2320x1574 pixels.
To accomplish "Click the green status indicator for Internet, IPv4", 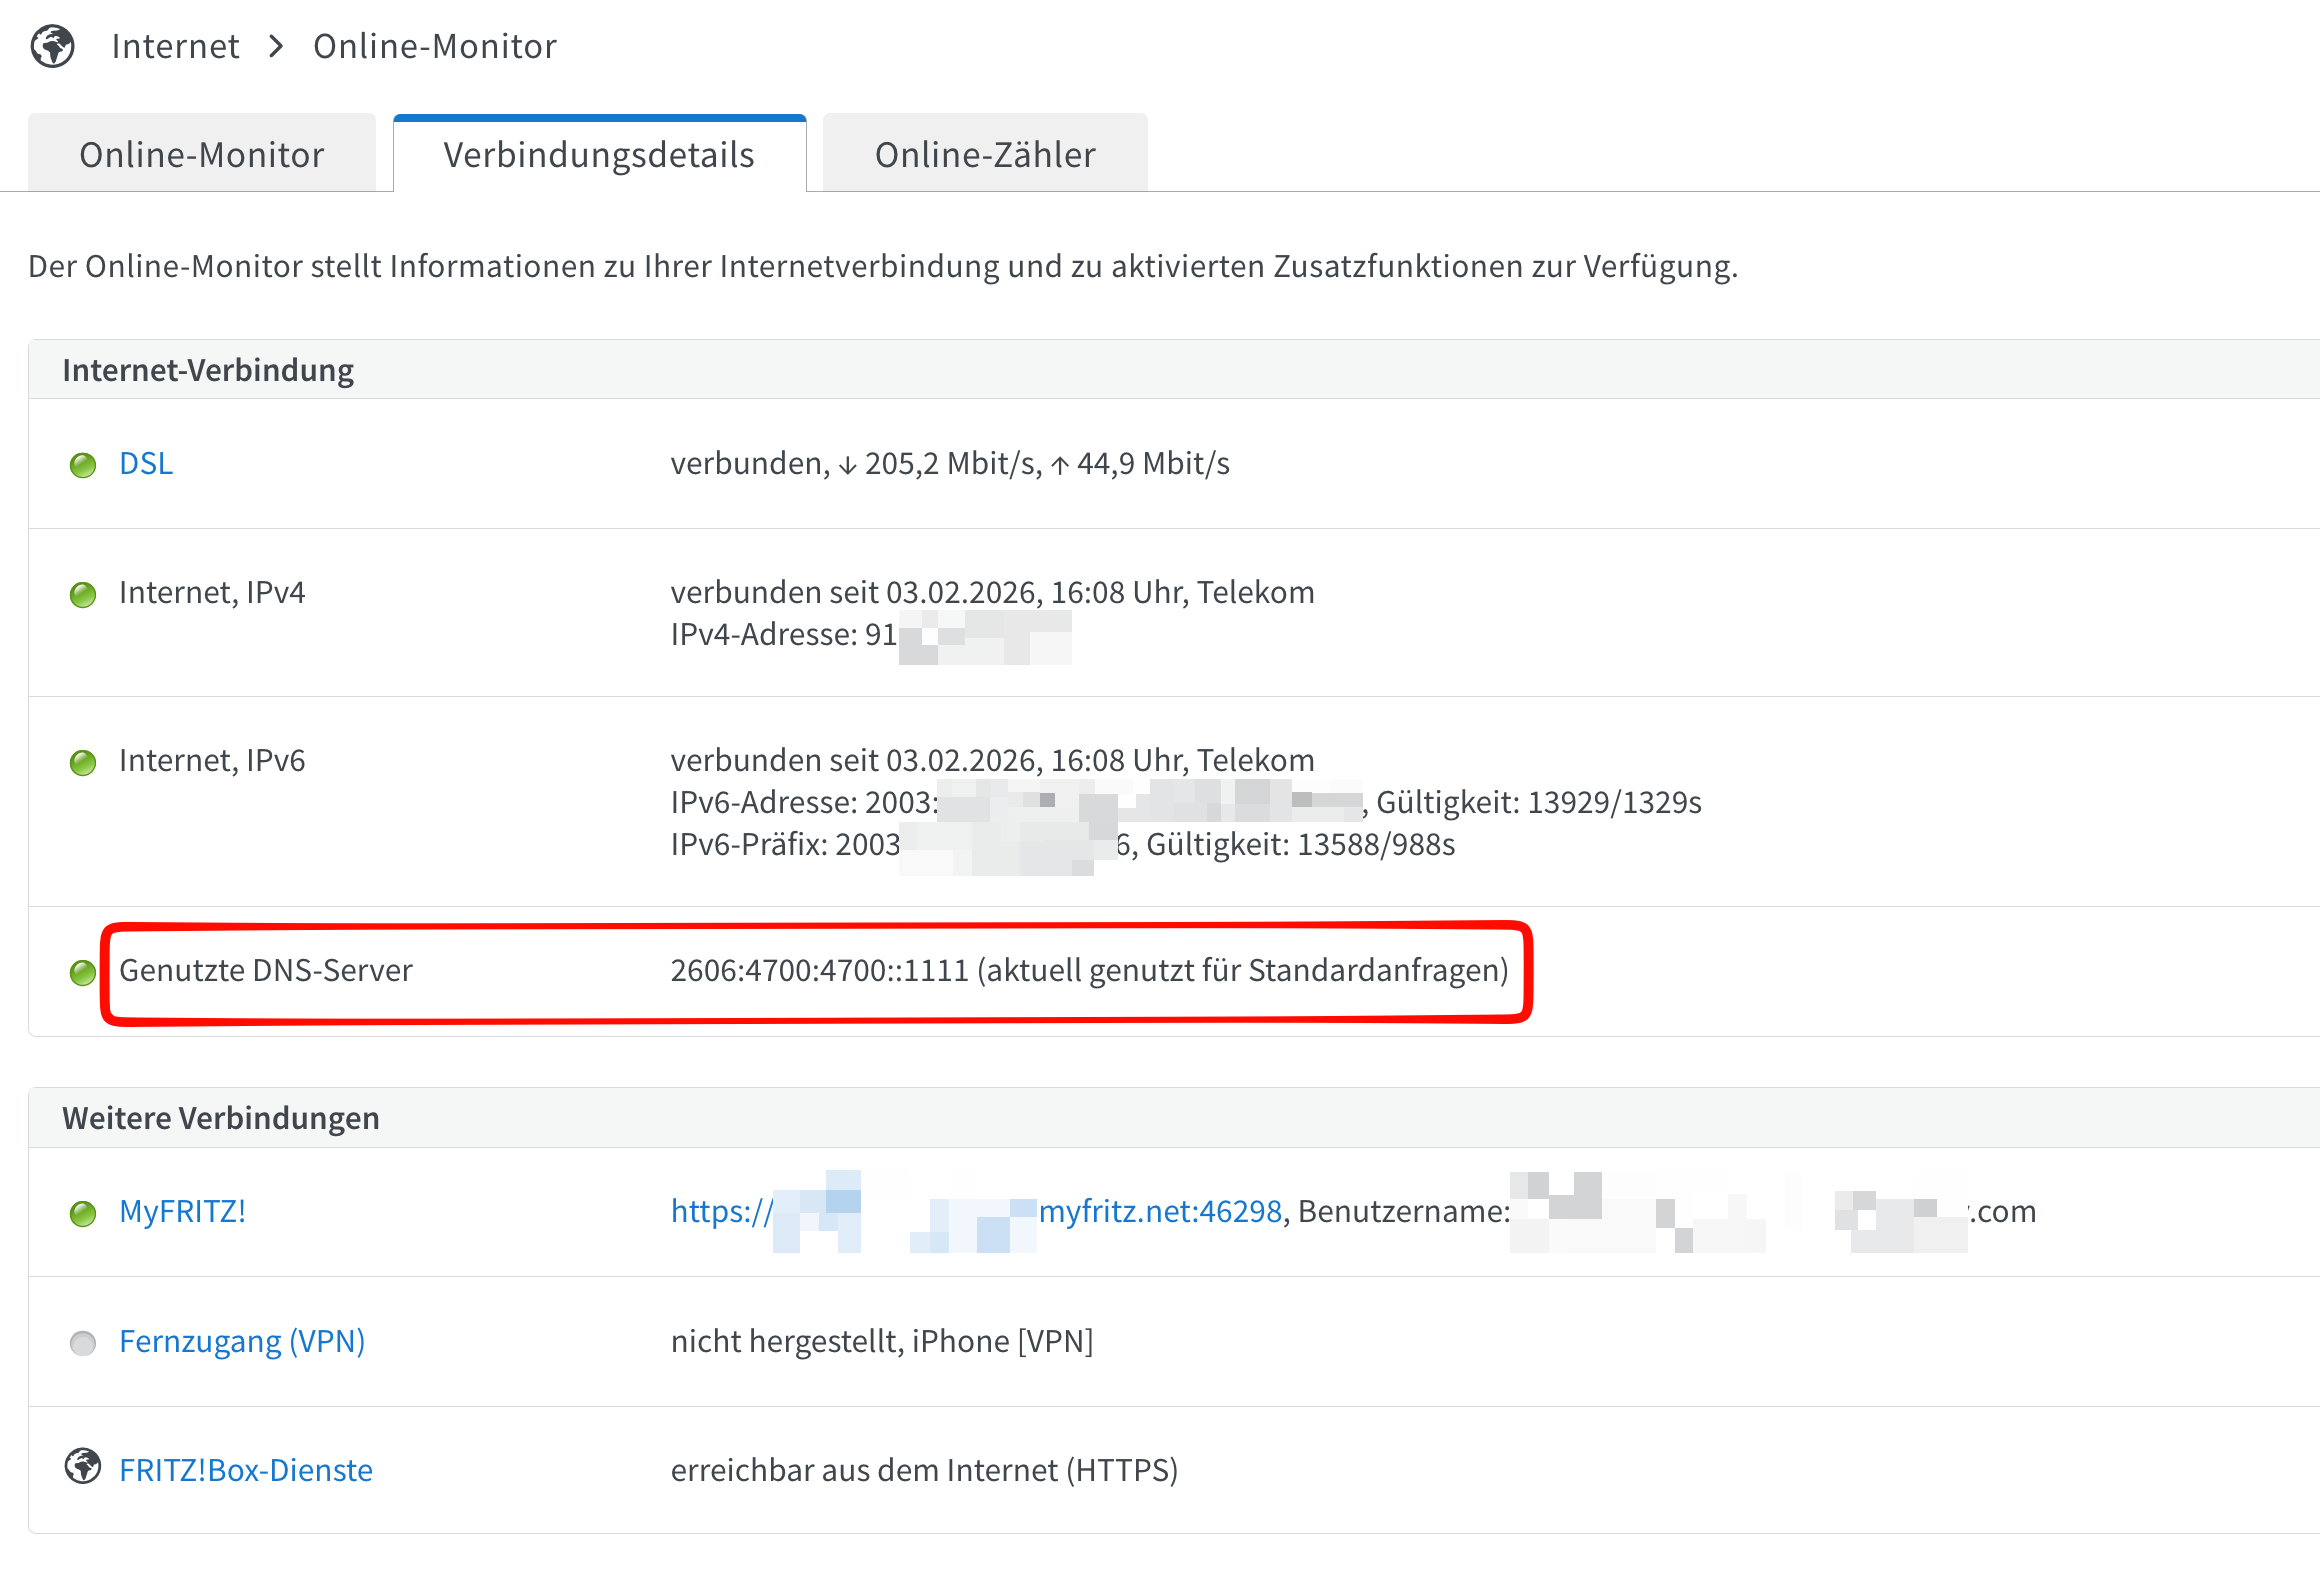I will click(x=83, y=595).
